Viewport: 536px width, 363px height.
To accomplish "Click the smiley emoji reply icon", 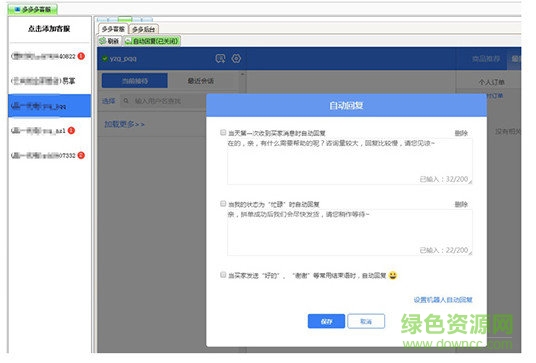I will [x=393, y=276].
